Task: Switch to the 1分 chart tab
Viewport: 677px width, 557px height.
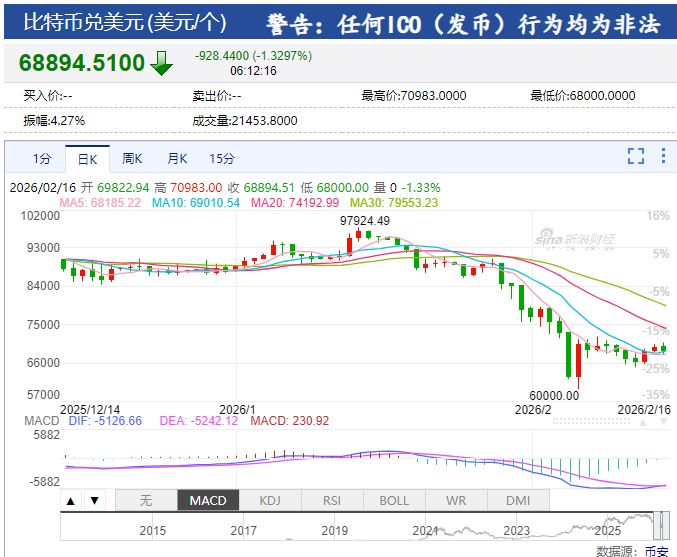Action: (41, 158)
